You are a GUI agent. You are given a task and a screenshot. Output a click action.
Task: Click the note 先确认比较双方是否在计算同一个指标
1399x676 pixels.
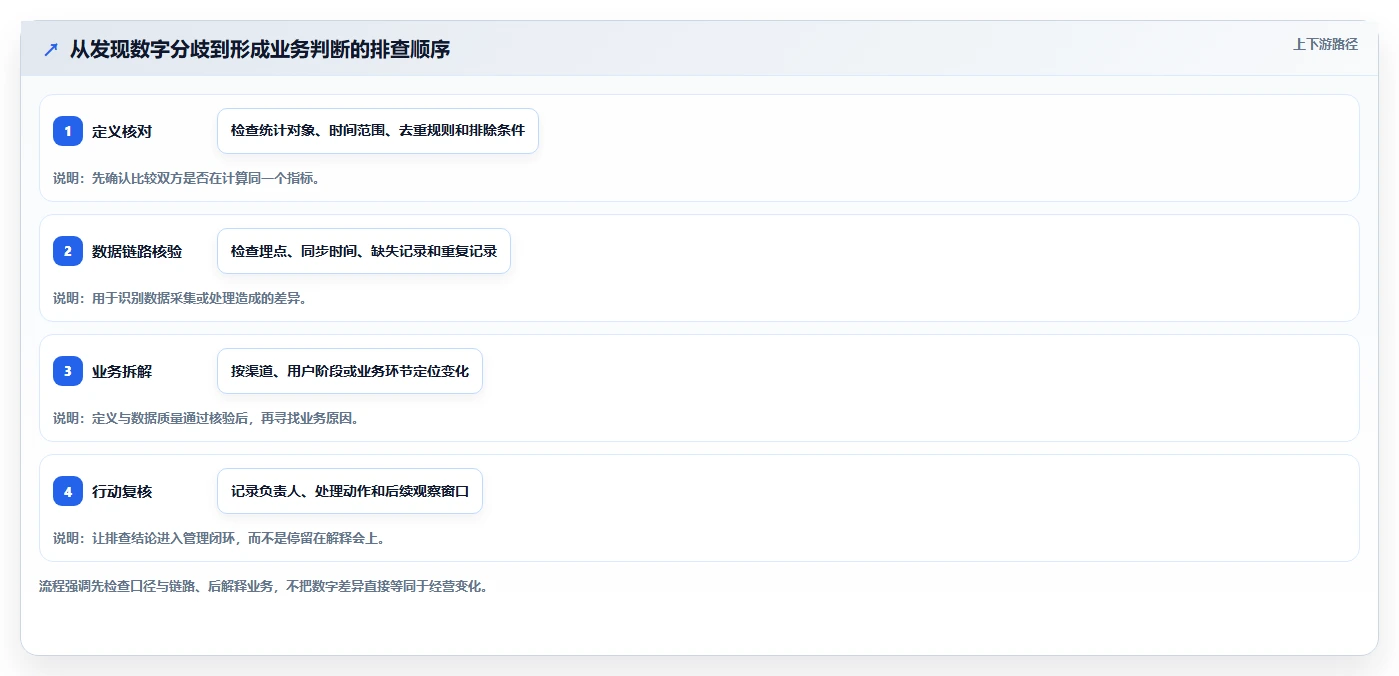186,178
